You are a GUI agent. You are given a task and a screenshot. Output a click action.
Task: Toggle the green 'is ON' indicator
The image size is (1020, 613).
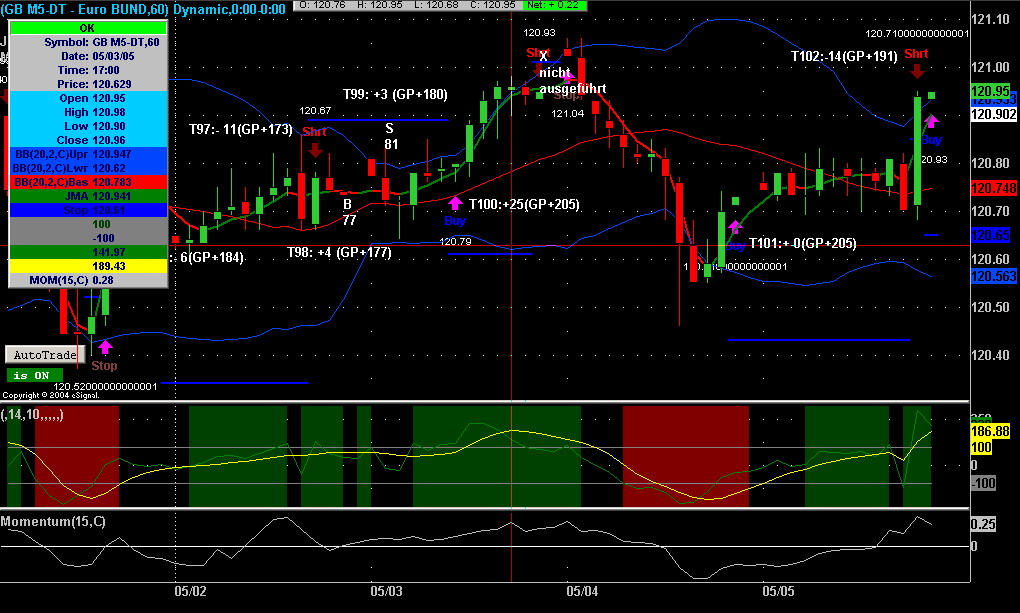click(x=34, y=375)
